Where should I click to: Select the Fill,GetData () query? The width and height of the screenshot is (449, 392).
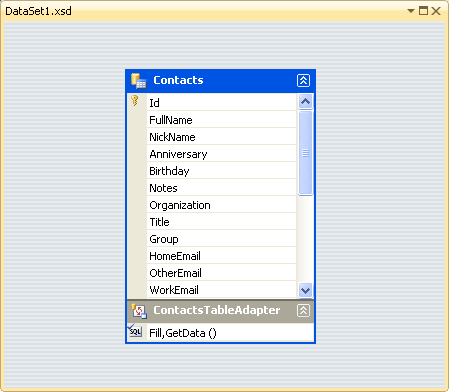coord(230,332)
